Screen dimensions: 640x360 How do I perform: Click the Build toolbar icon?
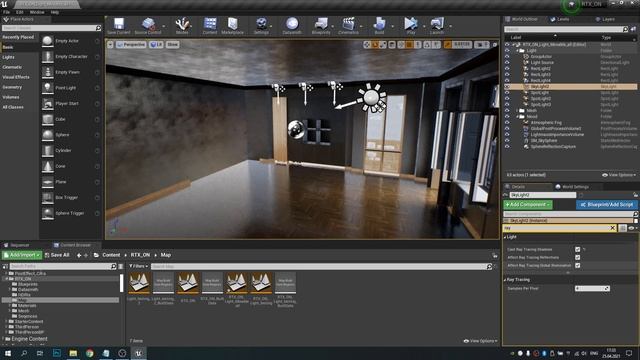coord(379,26)
